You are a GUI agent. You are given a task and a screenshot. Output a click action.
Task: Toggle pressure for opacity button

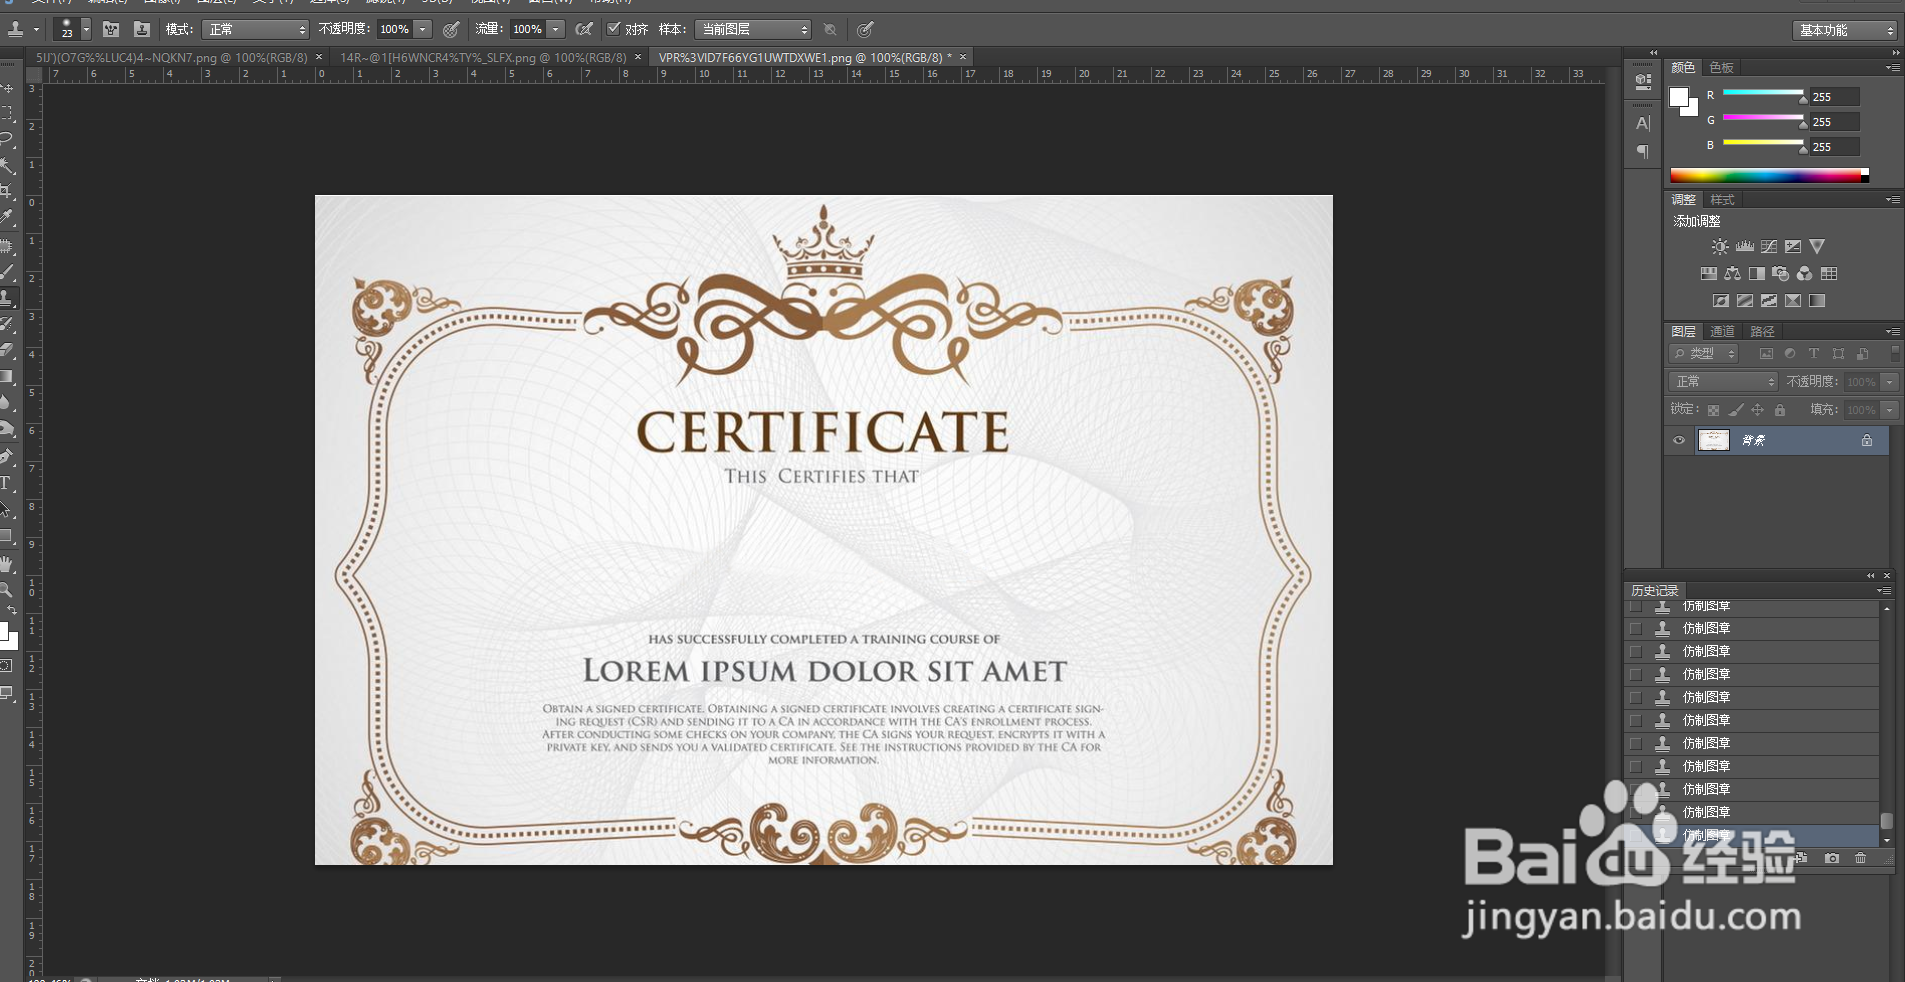click(452, 29)
